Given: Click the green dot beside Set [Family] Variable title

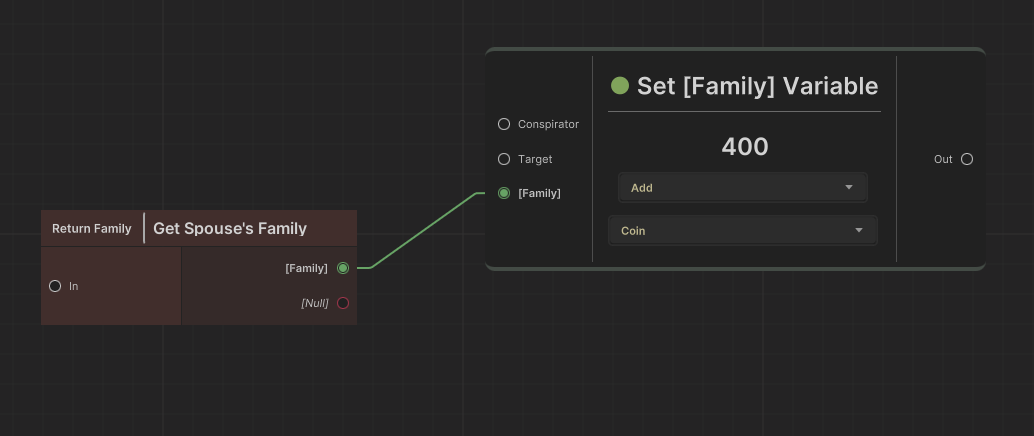Looking at the screenshot, I should click(620, 86).
